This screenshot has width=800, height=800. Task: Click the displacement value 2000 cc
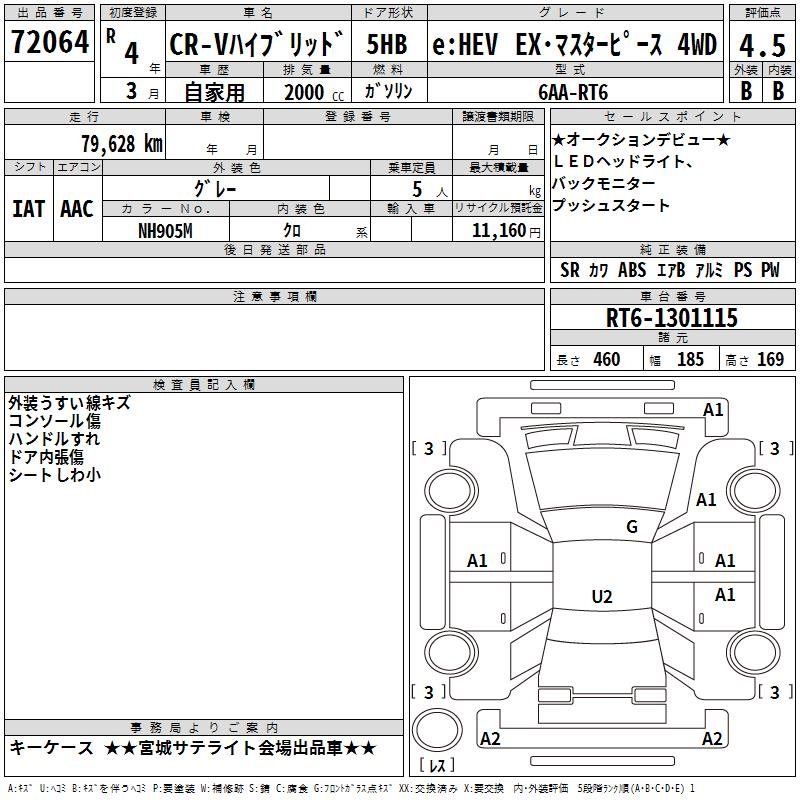(314, 92)
